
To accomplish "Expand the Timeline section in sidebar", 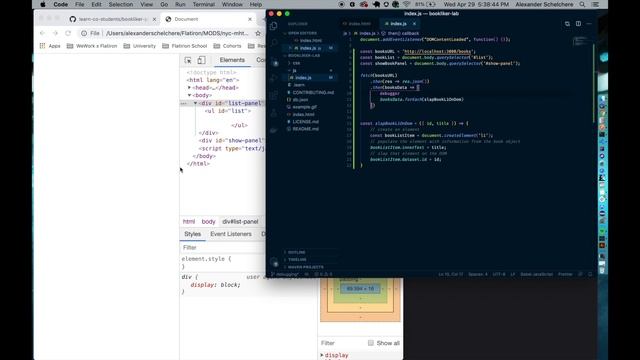I will click(x=297, y=260).
